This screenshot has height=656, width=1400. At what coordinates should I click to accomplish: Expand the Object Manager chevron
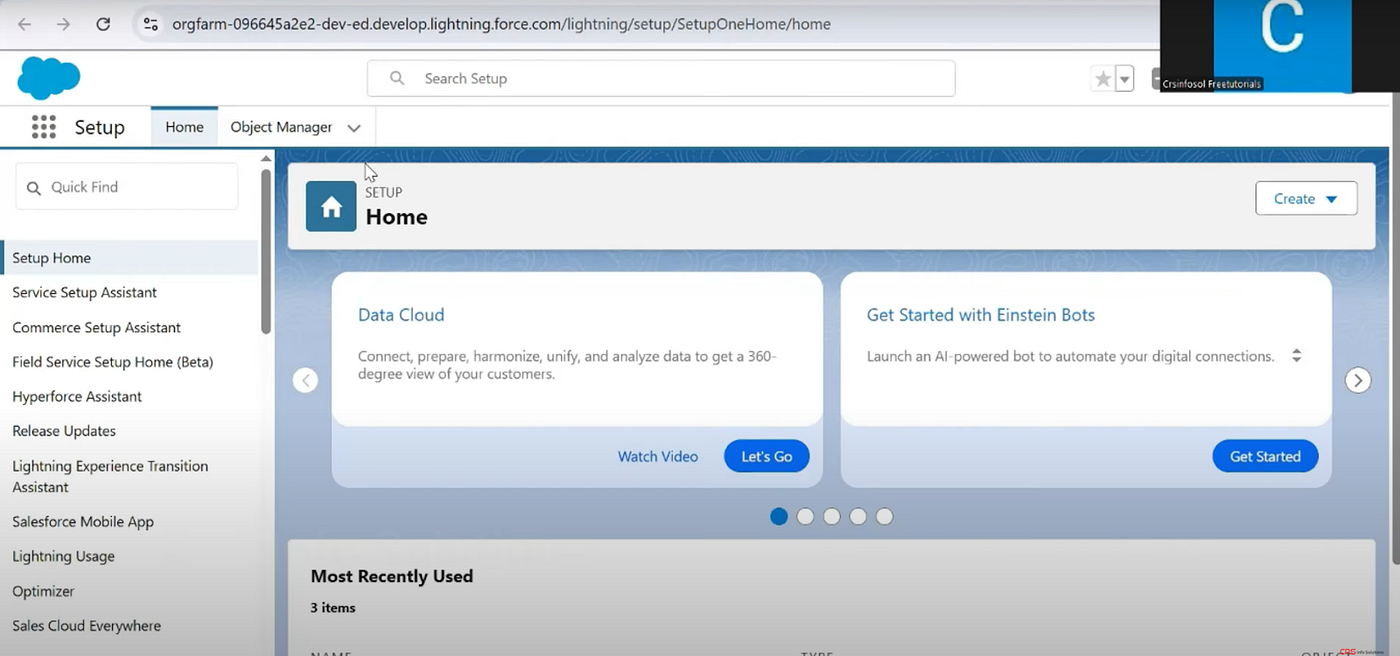(354, 128)
